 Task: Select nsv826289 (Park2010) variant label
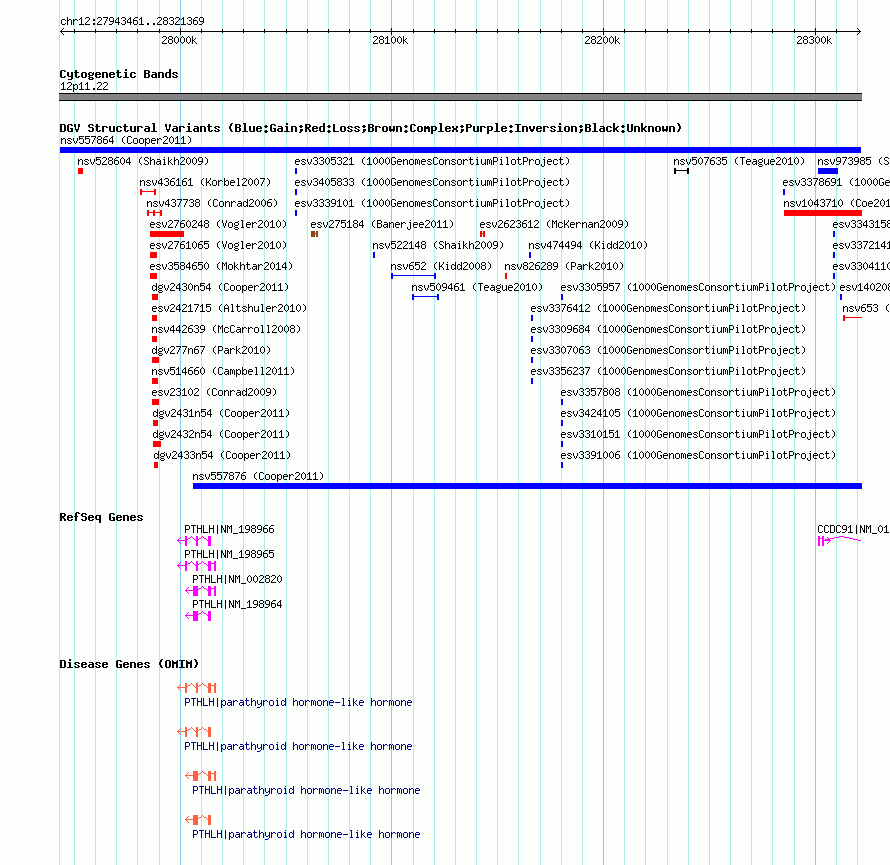tap(564, 266)
